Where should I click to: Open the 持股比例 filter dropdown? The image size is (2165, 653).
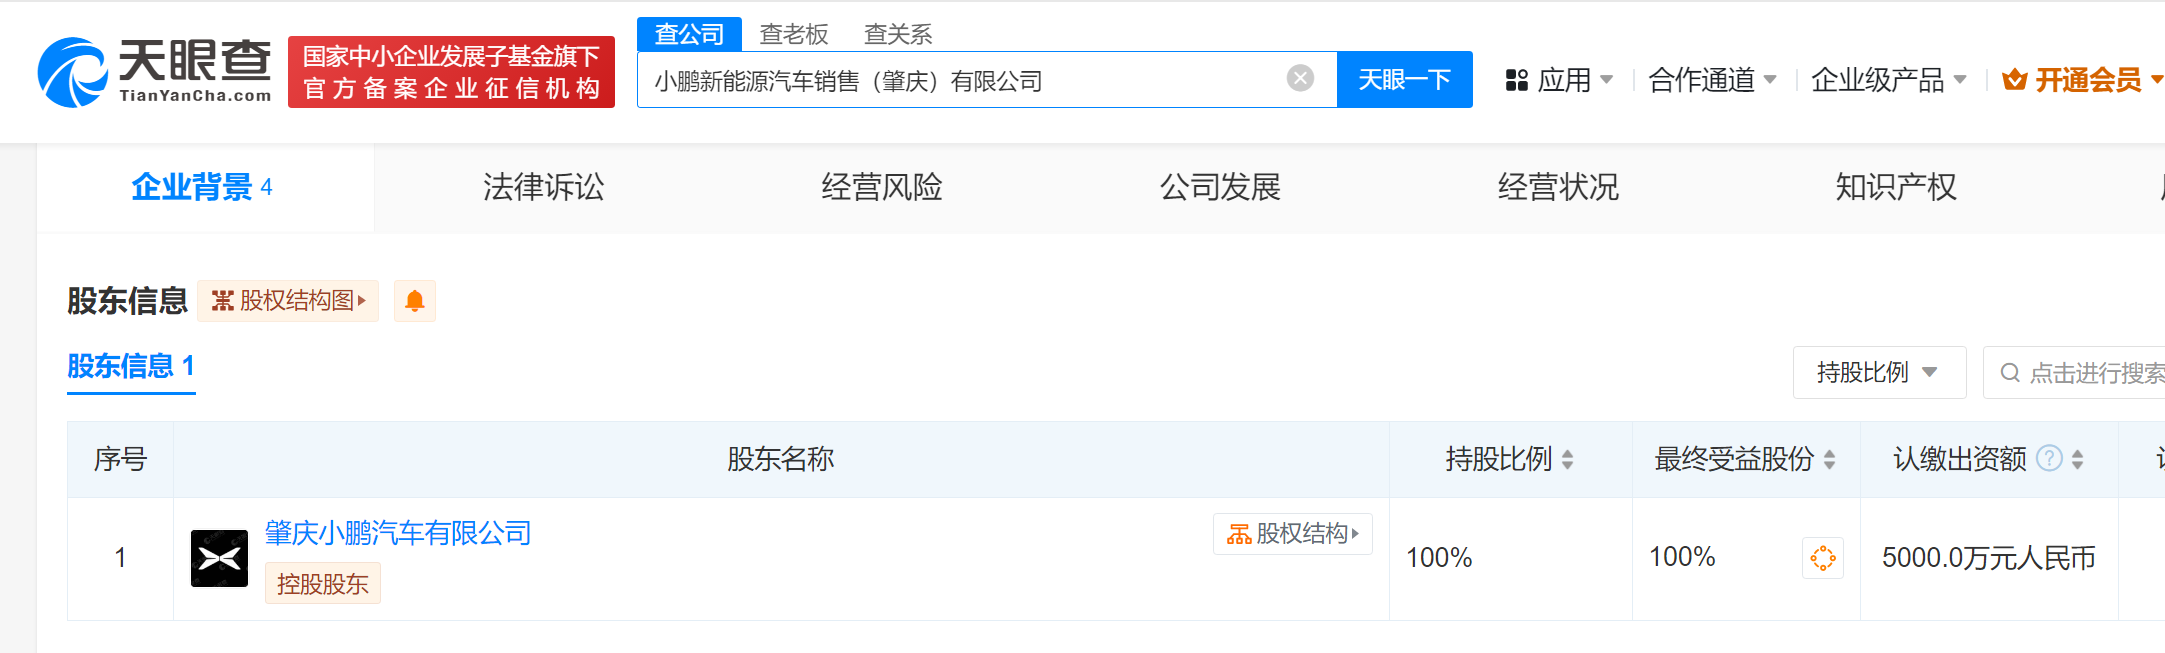point(1878,373)
